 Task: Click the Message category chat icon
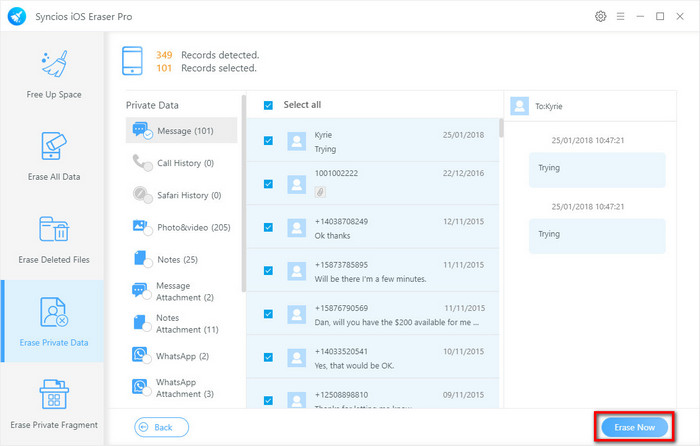coord(142,130)
